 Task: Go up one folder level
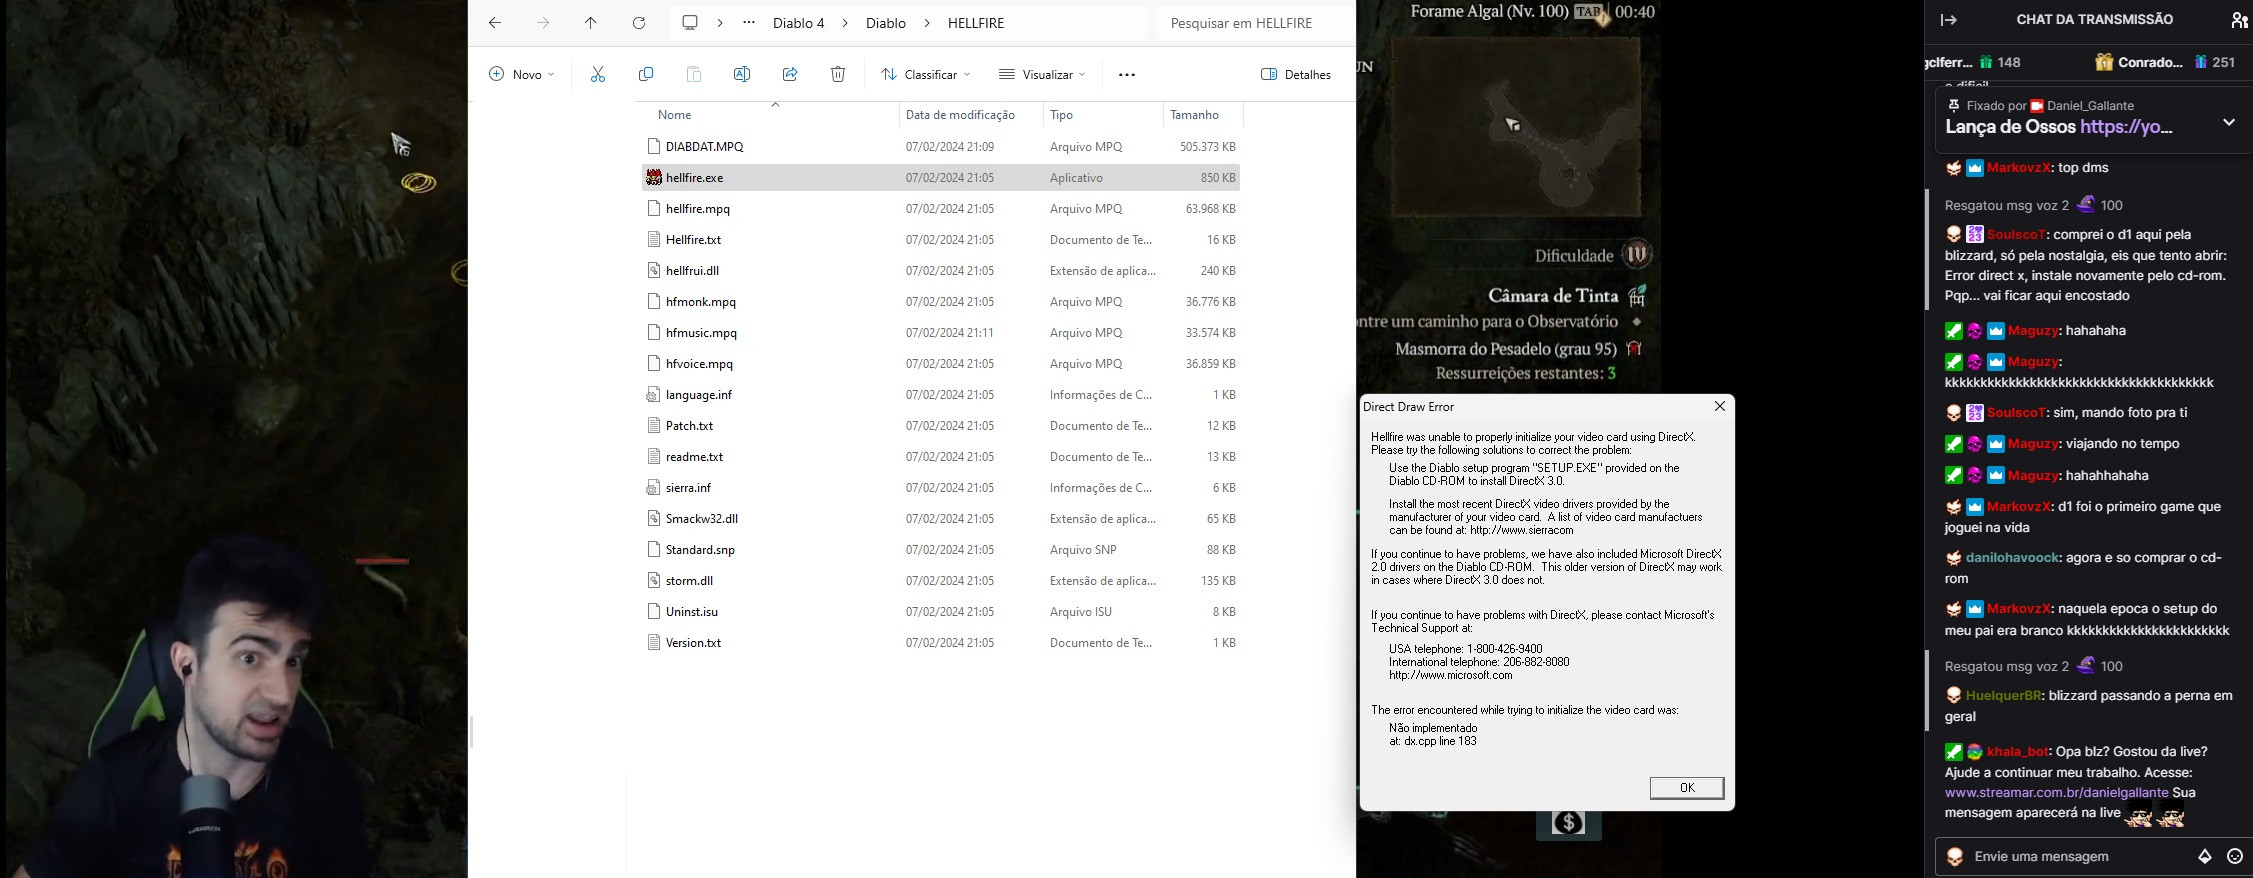(x=591, y=23)
